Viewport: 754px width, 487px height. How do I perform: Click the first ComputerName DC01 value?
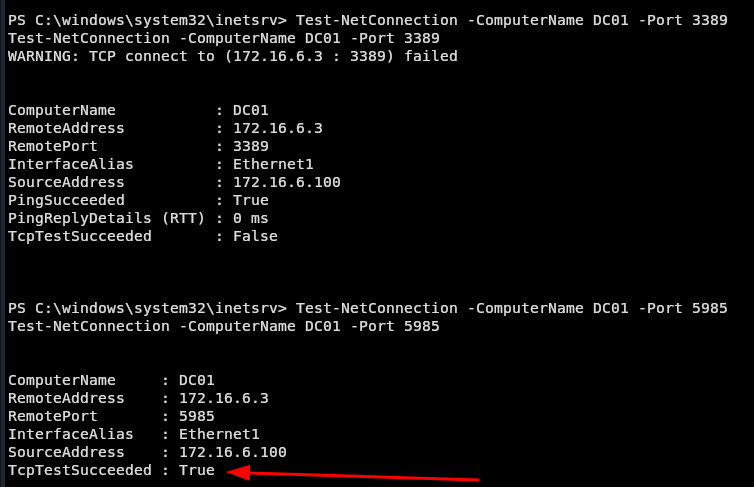[x=251, y=110]
